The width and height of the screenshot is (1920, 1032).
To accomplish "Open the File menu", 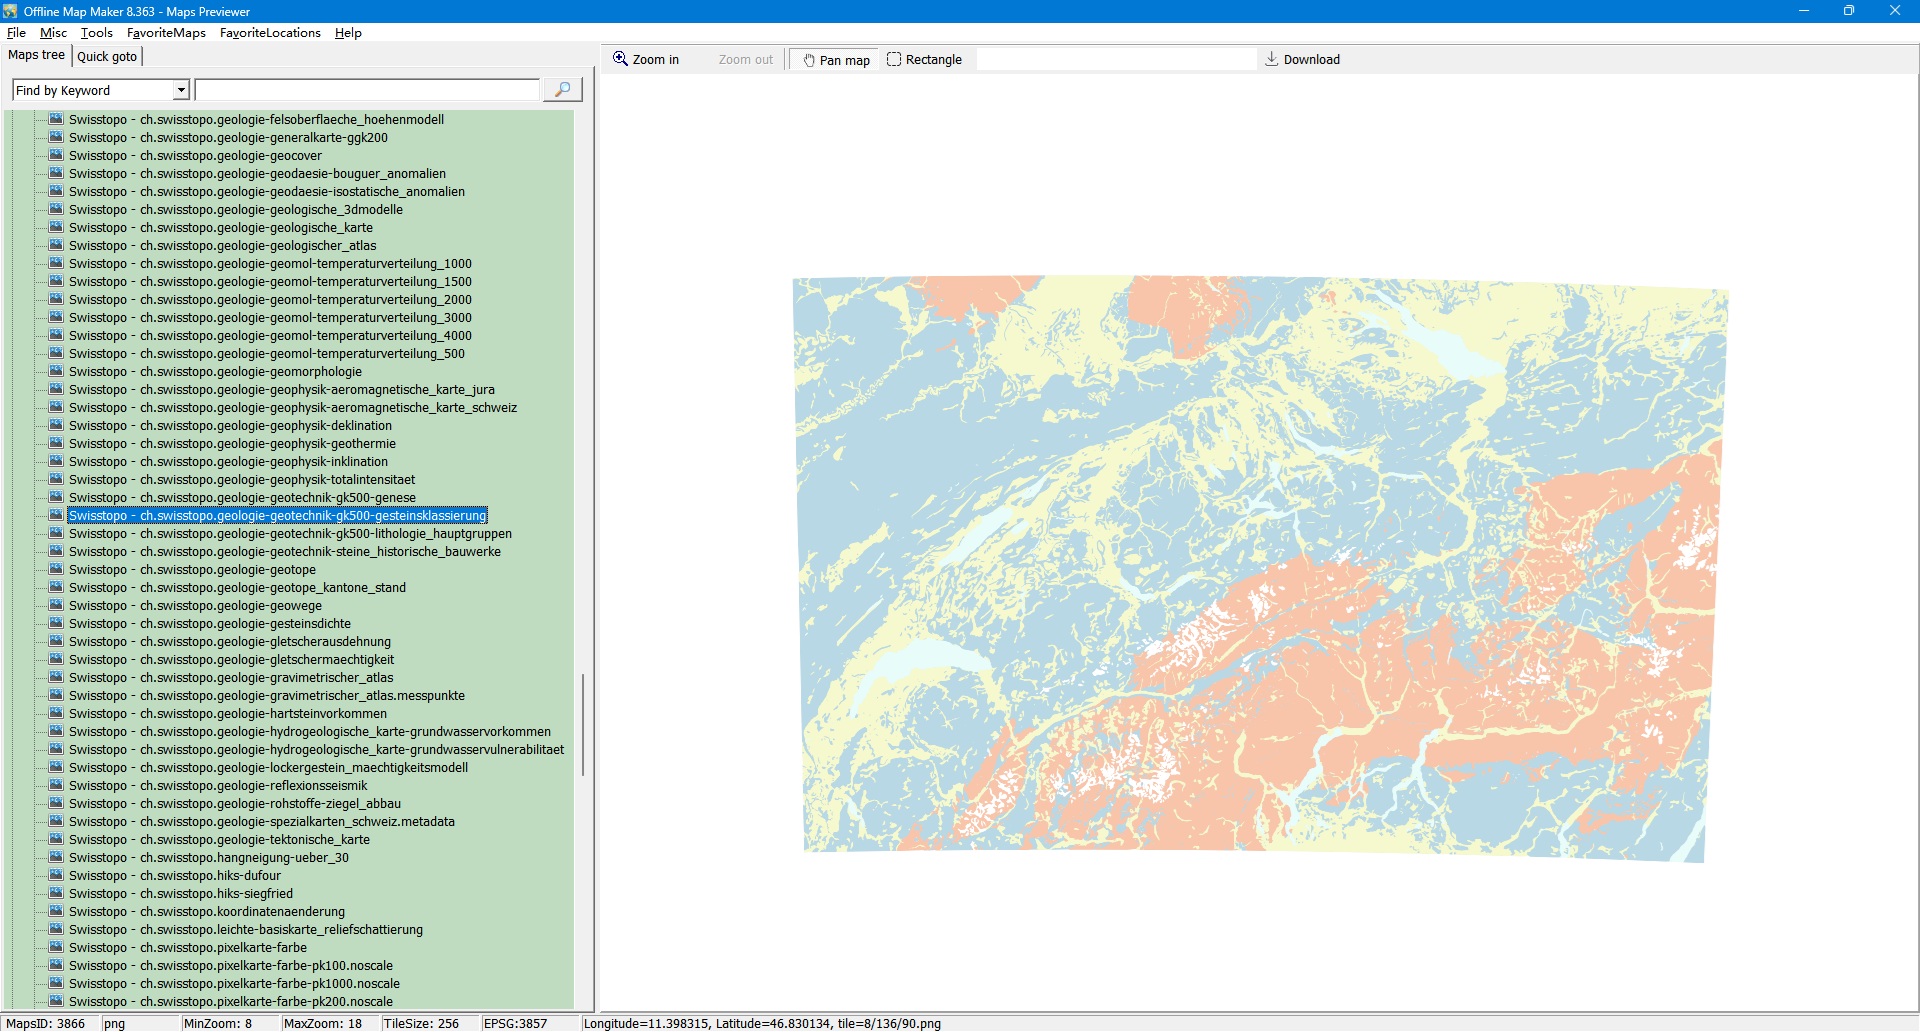I will 16,33.
